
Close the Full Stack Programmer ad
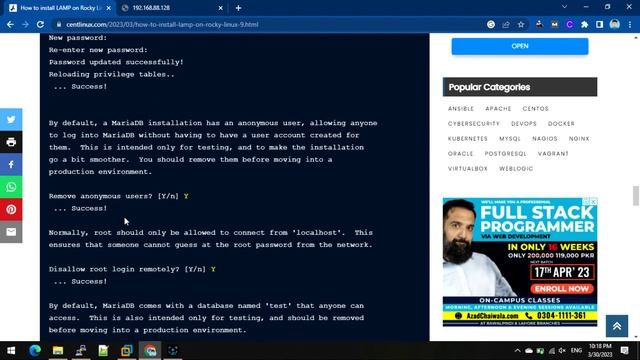point(593,202)
